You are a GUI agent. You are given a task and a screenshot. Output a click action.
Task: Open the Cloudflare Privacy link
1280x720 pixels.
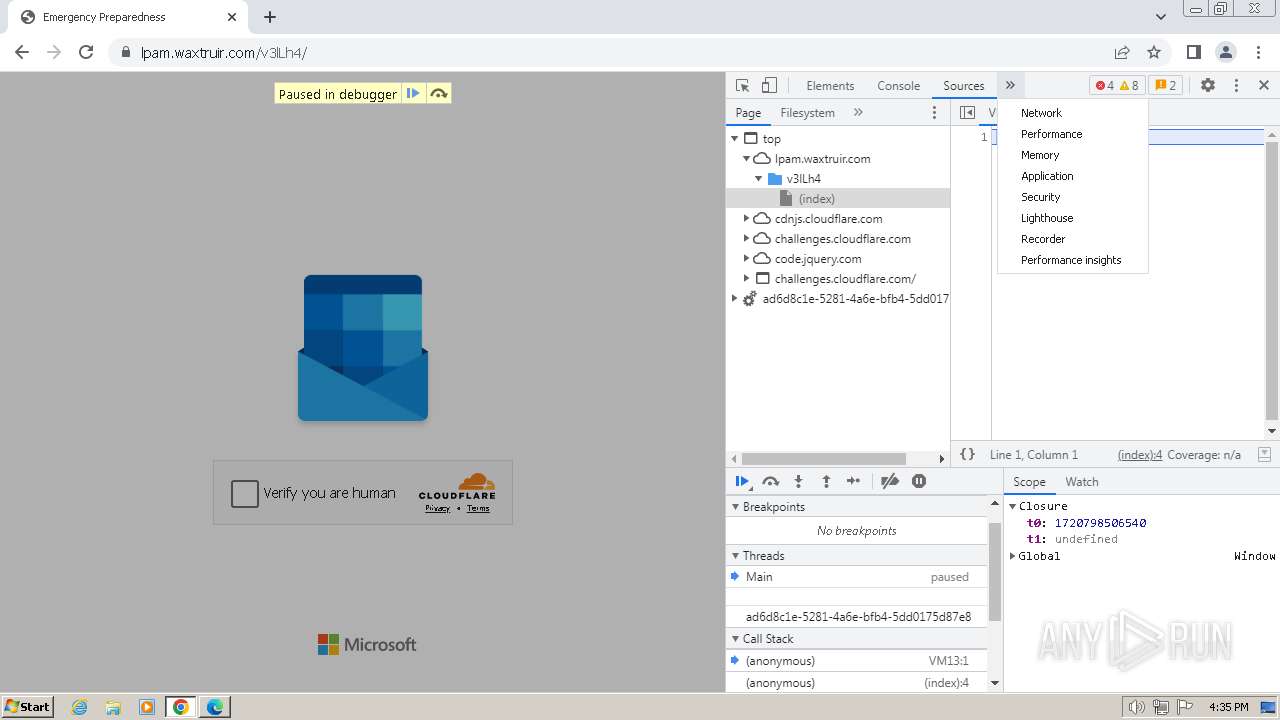coord(438,508)
